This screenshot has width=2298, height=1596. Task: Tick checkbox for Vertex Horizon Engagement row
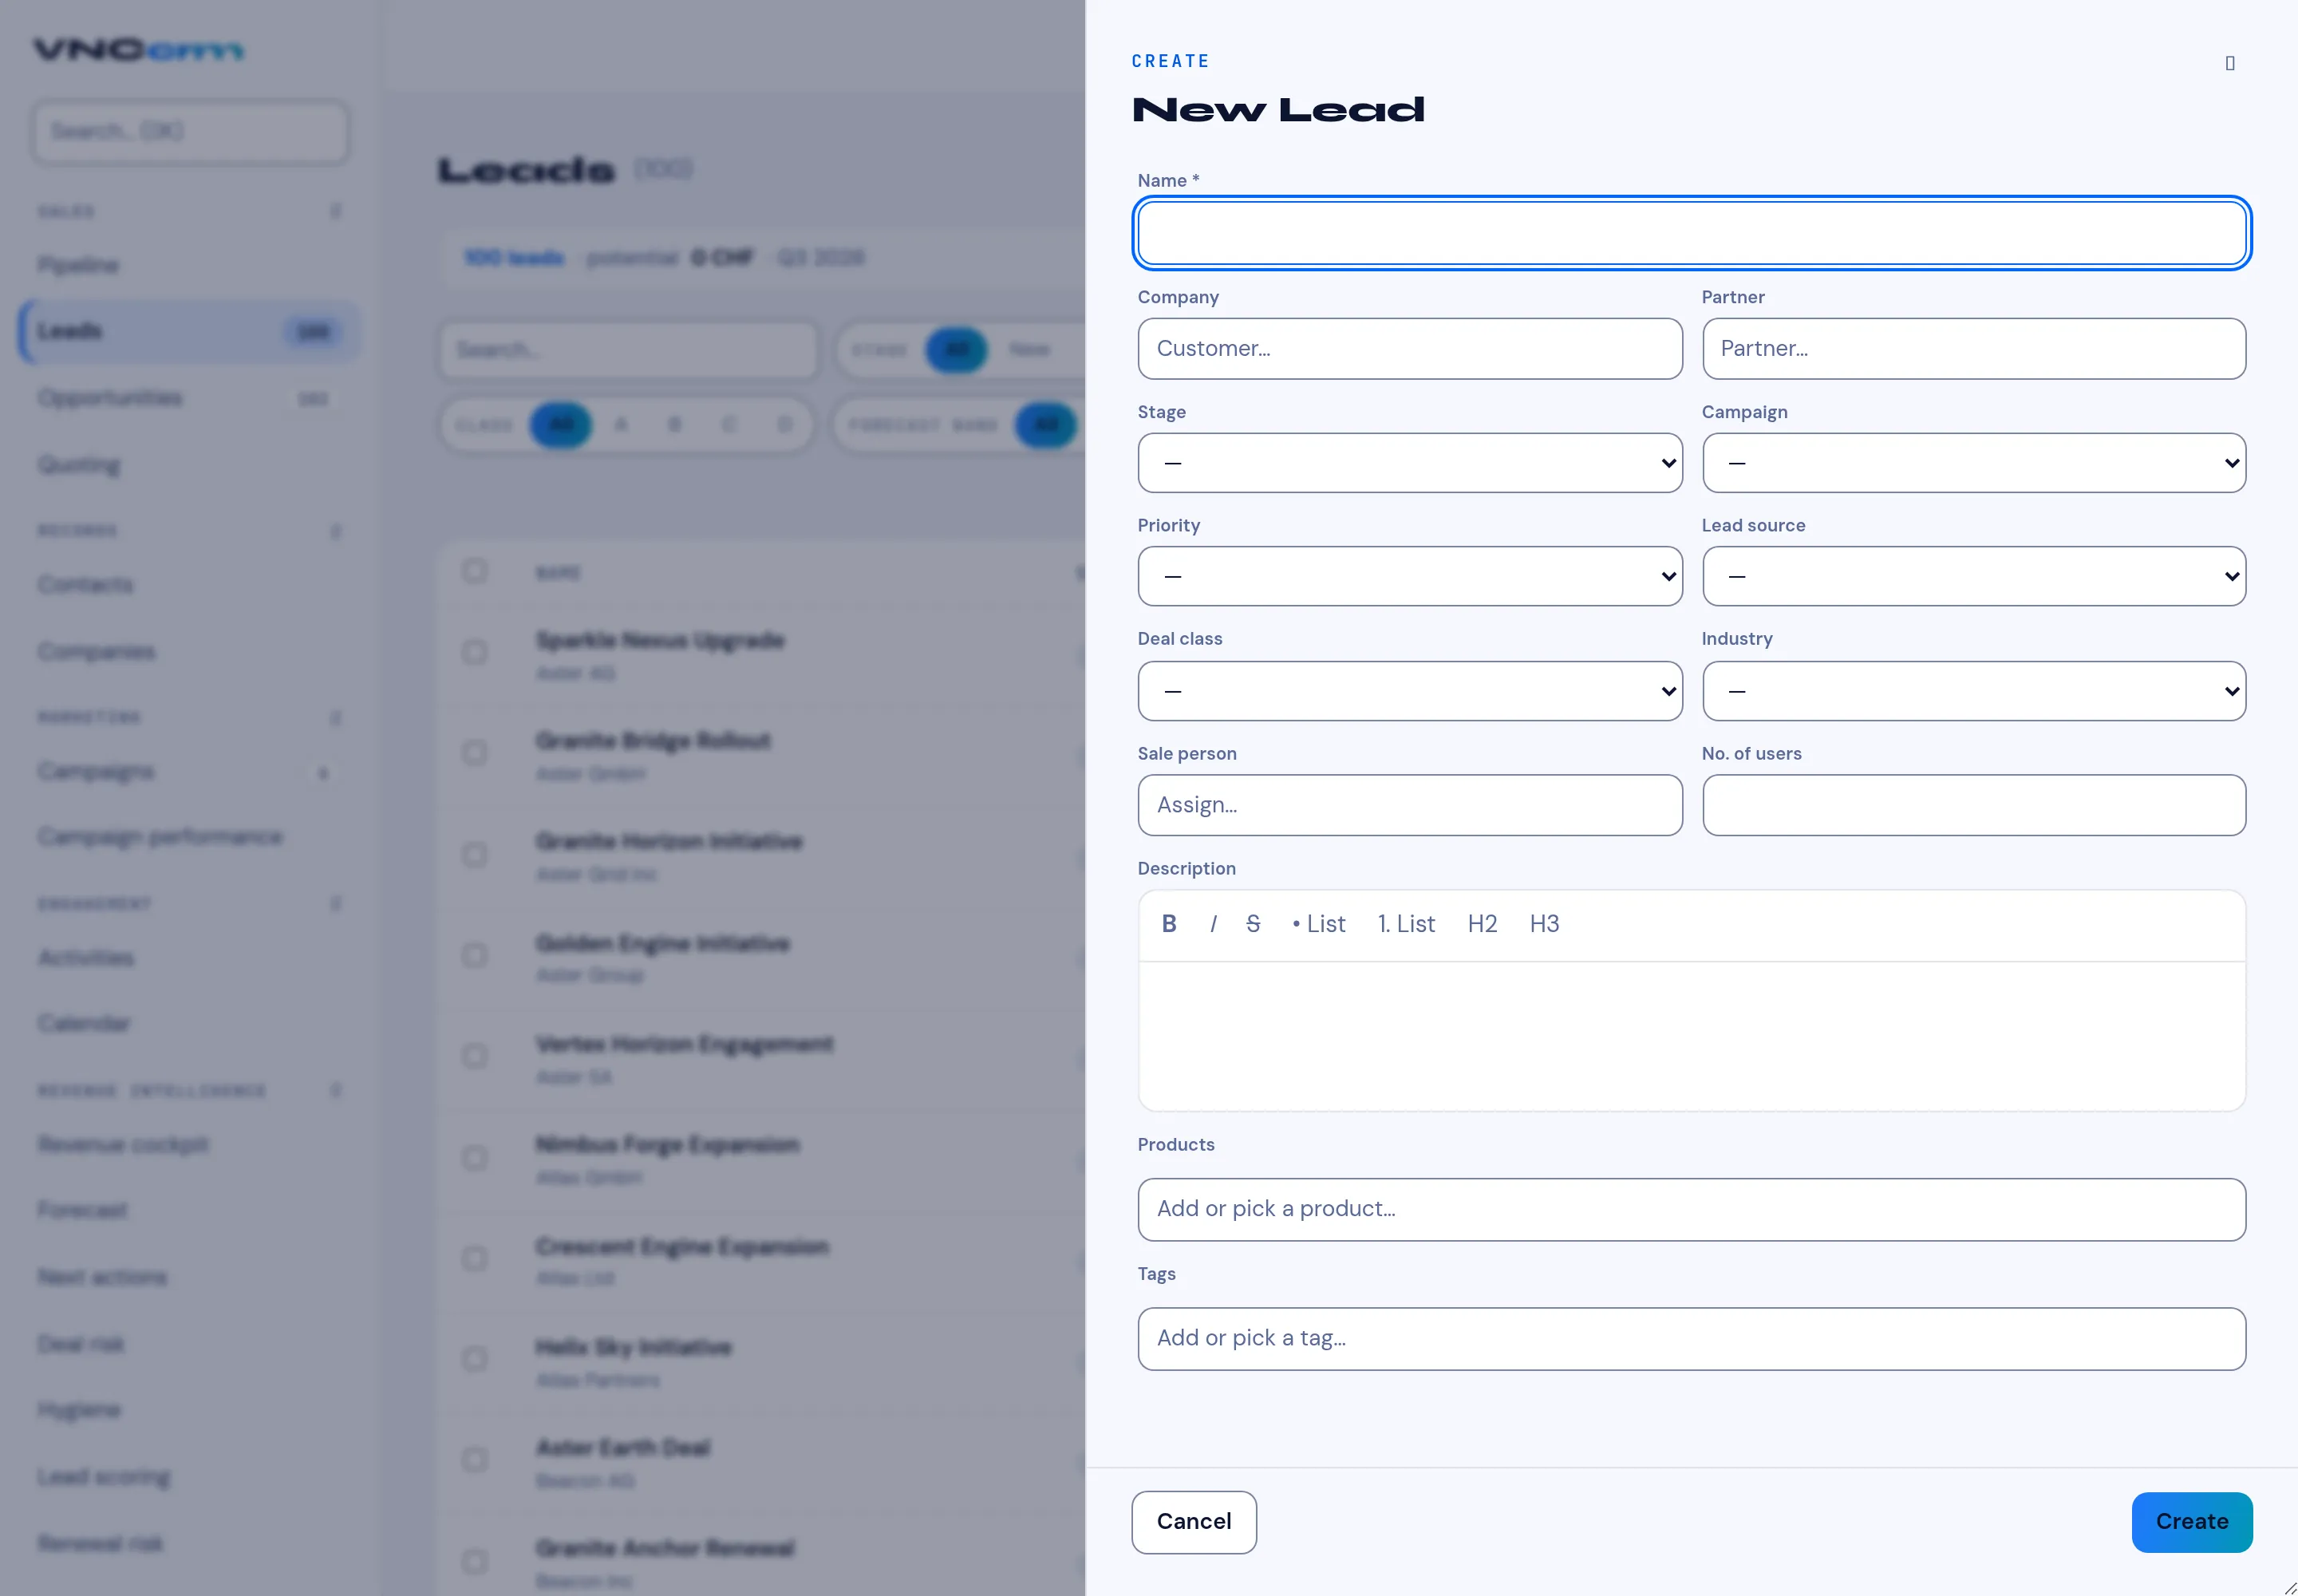[x=475, y=1056]
